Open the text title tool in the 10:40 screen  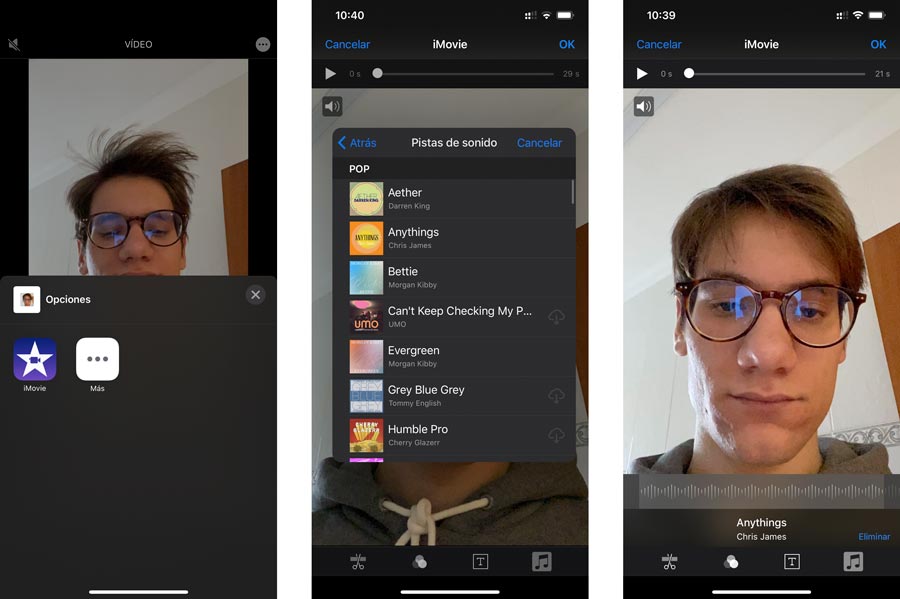480,562
